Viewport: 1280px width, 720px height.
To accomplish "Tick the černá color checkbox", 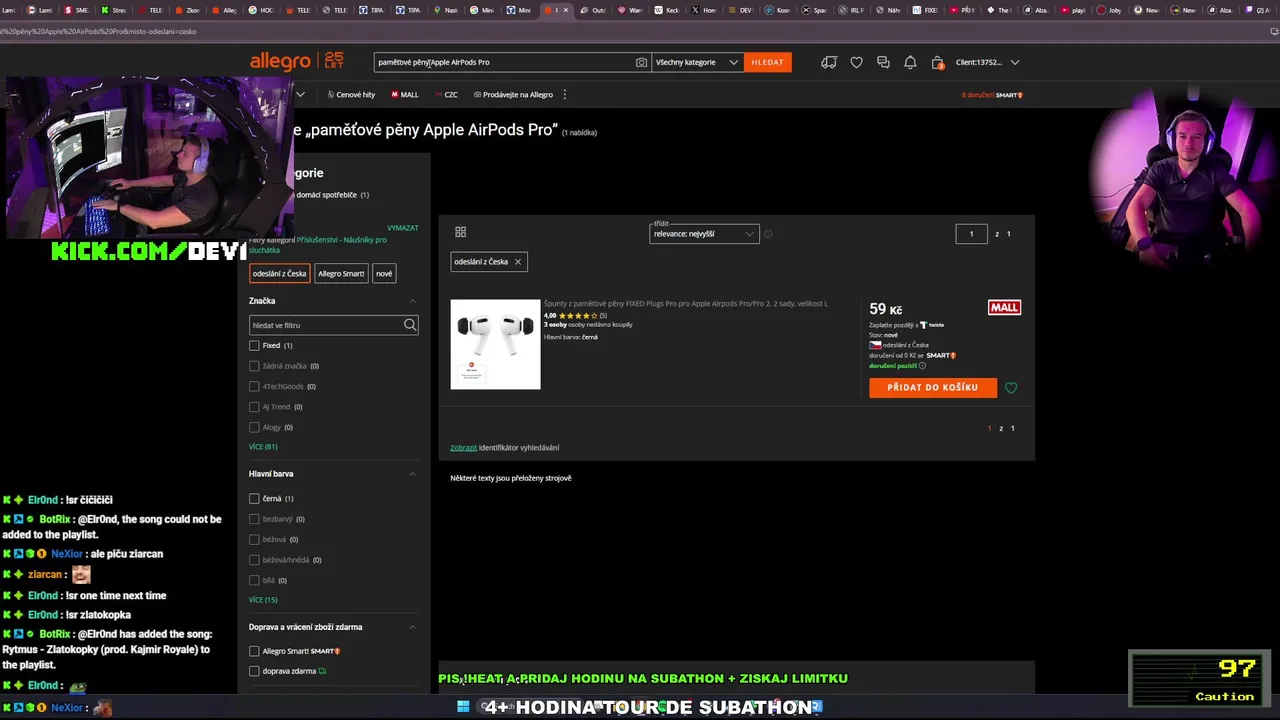I will point(254,499).
